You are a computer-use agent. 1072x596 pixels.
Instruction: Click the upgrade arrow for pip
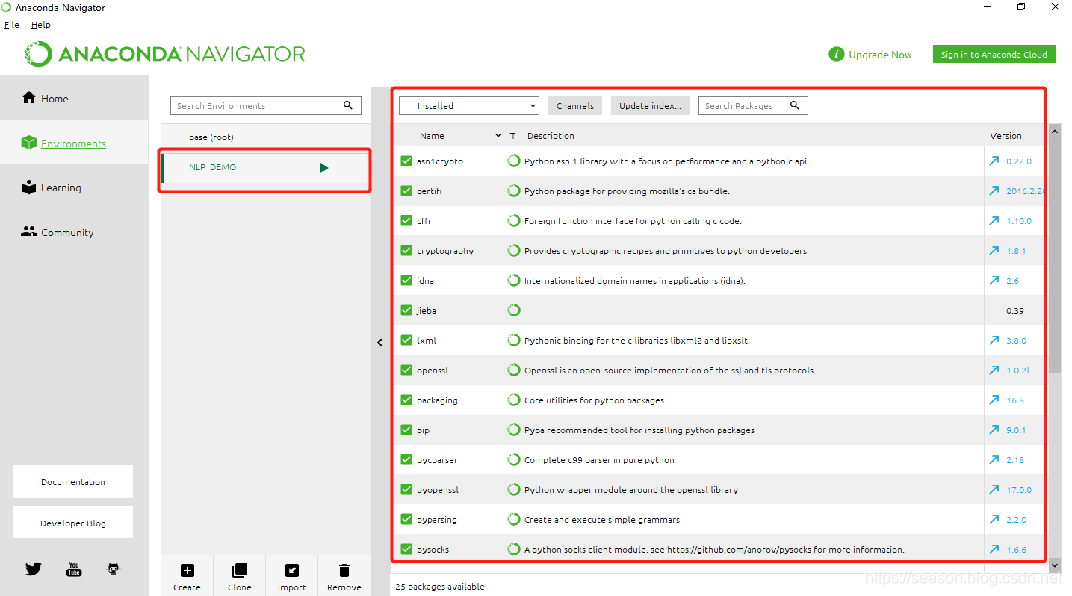pyautogui.click(x=994, y=430)
